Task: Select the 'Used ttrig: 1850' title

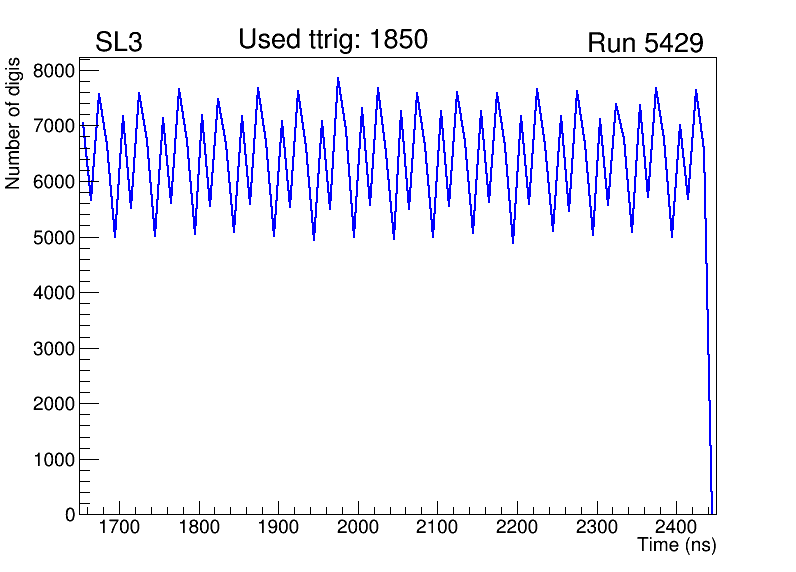Action: coord(333,40)
